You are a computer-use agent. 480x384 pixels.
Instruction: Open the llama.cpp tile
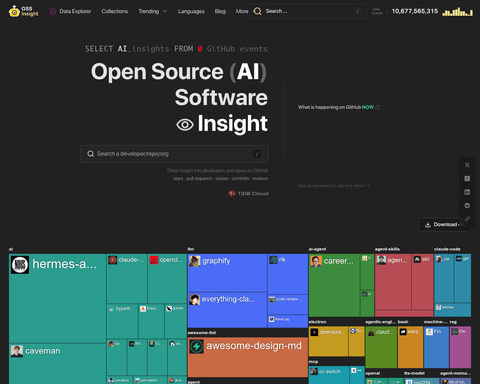click(288, 321)
